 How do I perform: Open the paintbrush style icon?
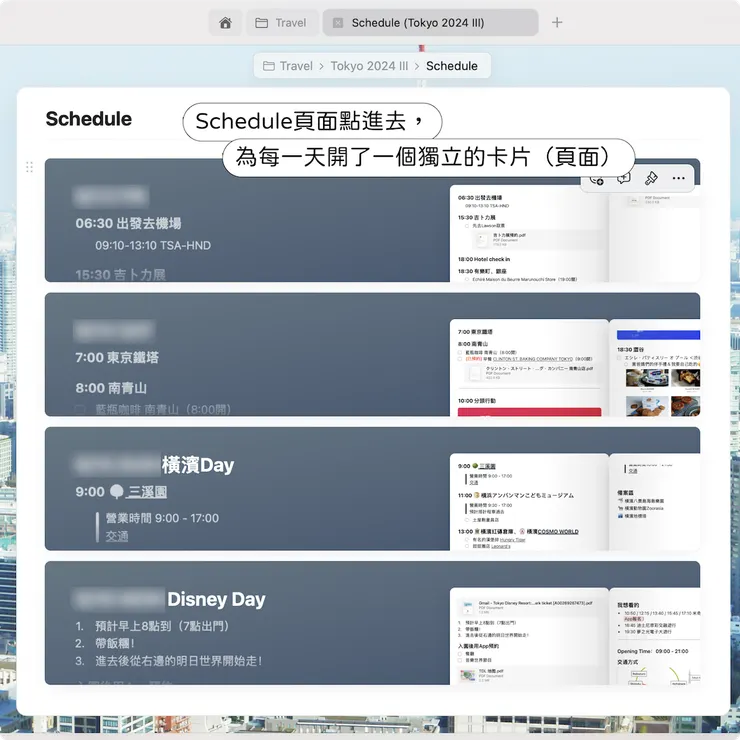click(651, 178)
